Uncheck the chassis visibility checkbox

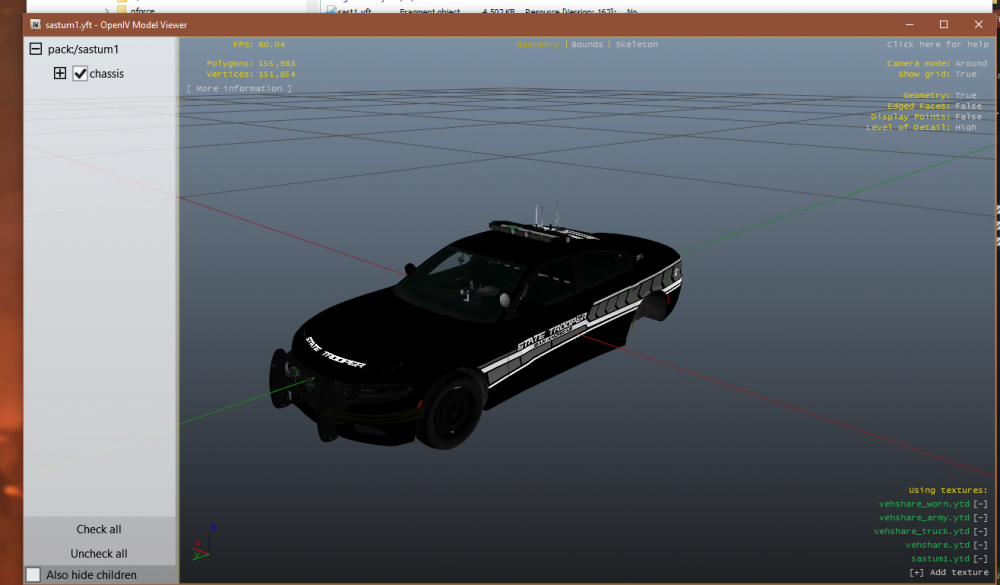point(80,73)
